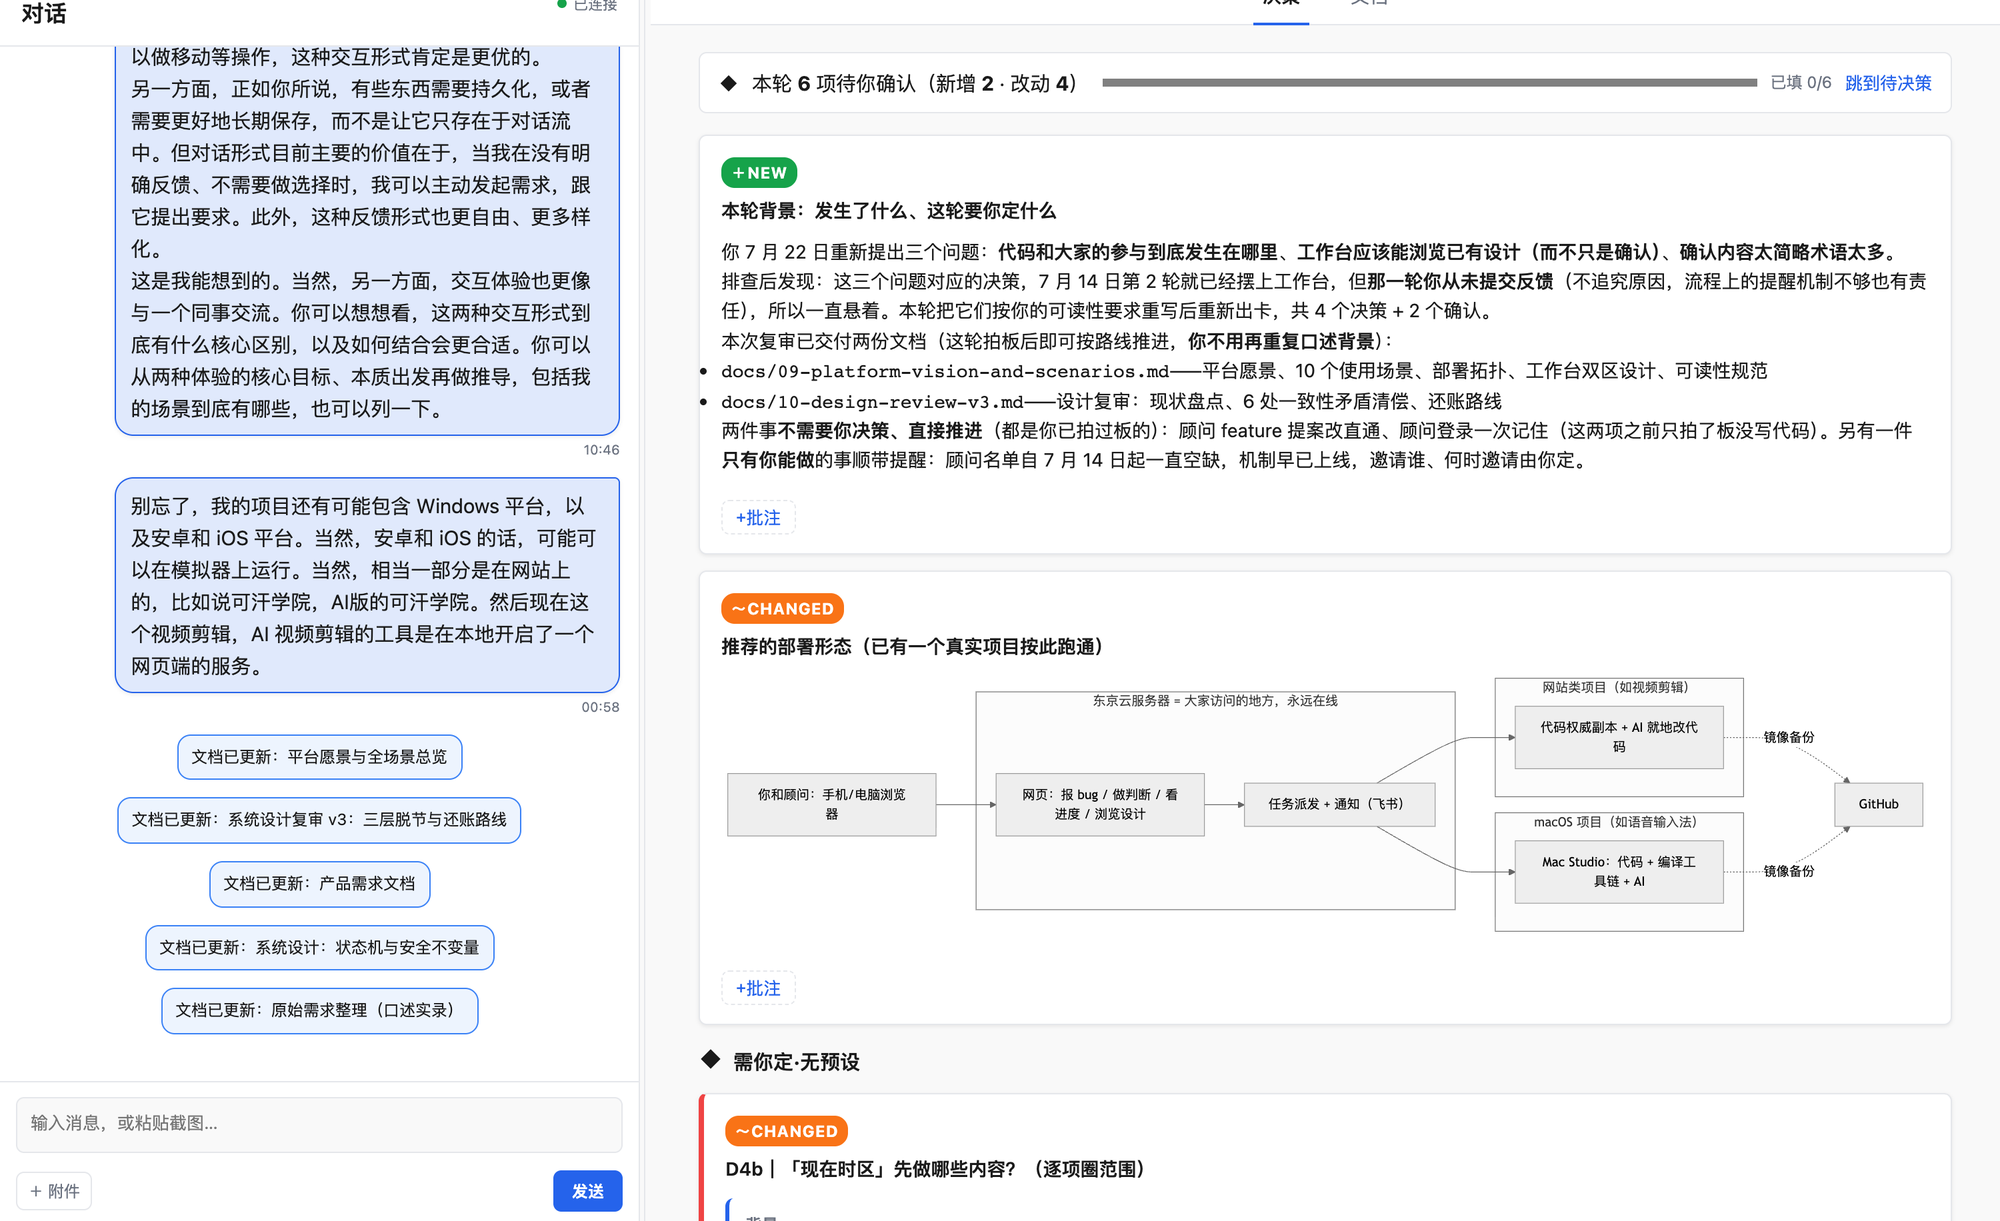Screen dimensions: 2000x1221
Task: Click the 需你定·无预设 section heading
Action: pyautogui.click(x=796, y=1062)
